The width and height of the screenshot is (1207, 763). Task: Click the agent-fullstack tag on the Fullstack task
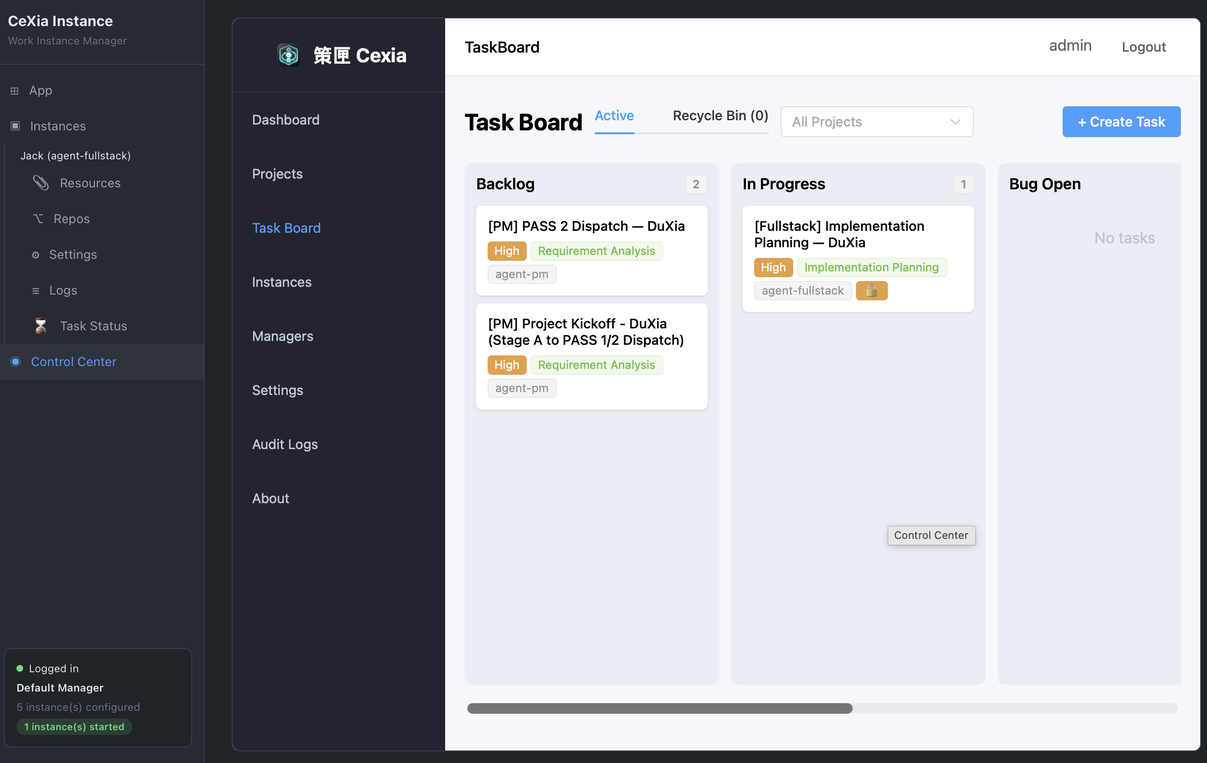(803, 291)
